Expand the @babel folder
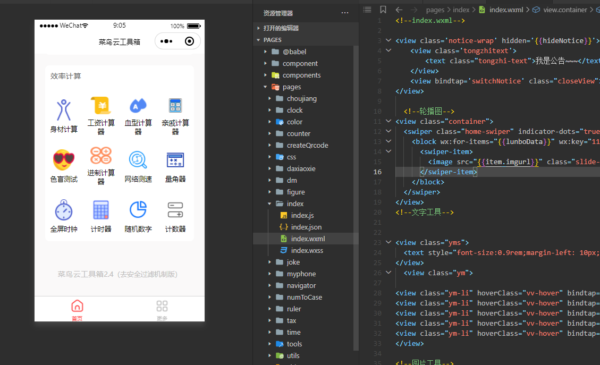The height and width of the screenshot is (365, 600). (266, 52)
